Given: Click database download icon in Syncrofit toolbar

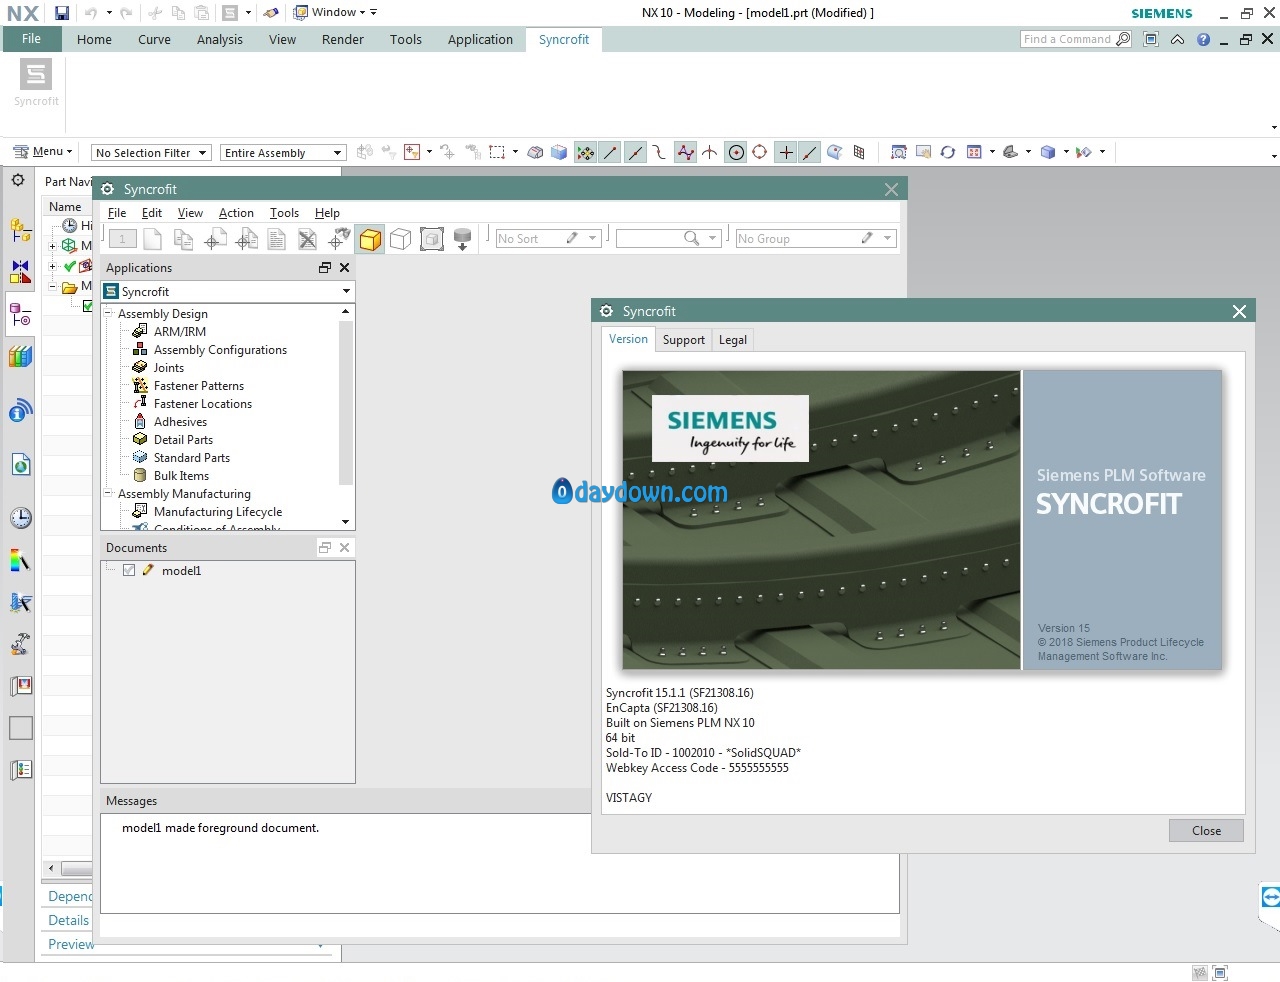Looking at the screenshot, I should 462,239.
